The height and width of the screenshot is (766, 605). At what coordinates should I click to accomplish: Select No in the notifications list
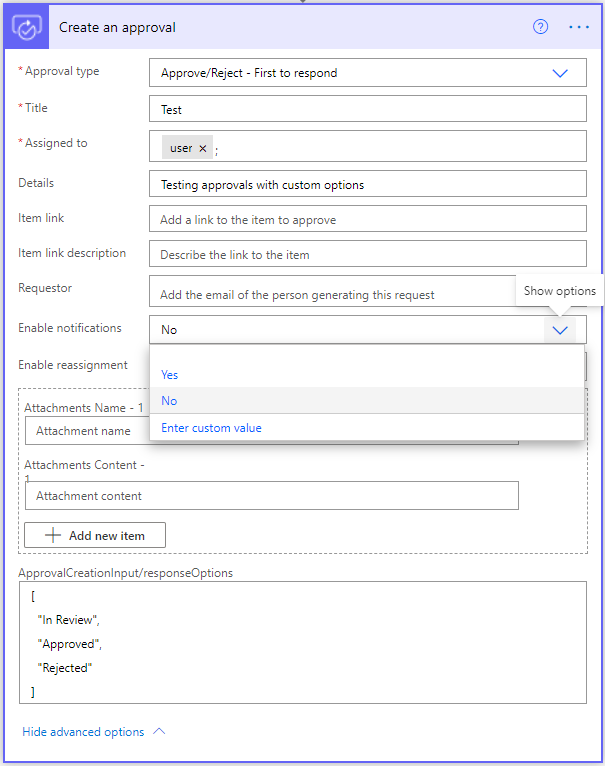coord(367,401)
